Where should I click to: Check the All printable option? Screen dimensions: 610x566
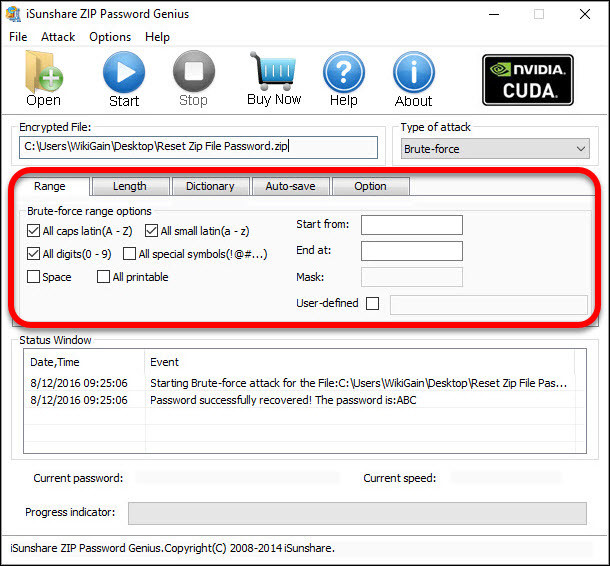click(x=103, y=277)
